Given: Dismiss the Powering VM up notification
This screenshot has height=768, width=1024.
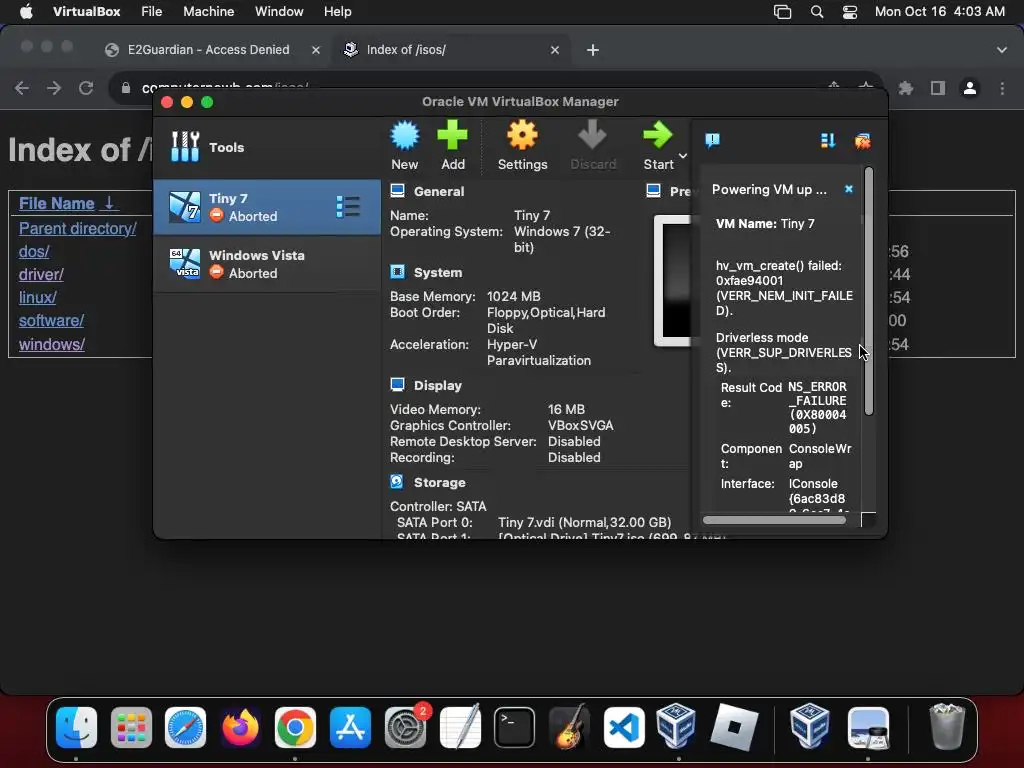Looking at the screenshot, I should [848, 189].
